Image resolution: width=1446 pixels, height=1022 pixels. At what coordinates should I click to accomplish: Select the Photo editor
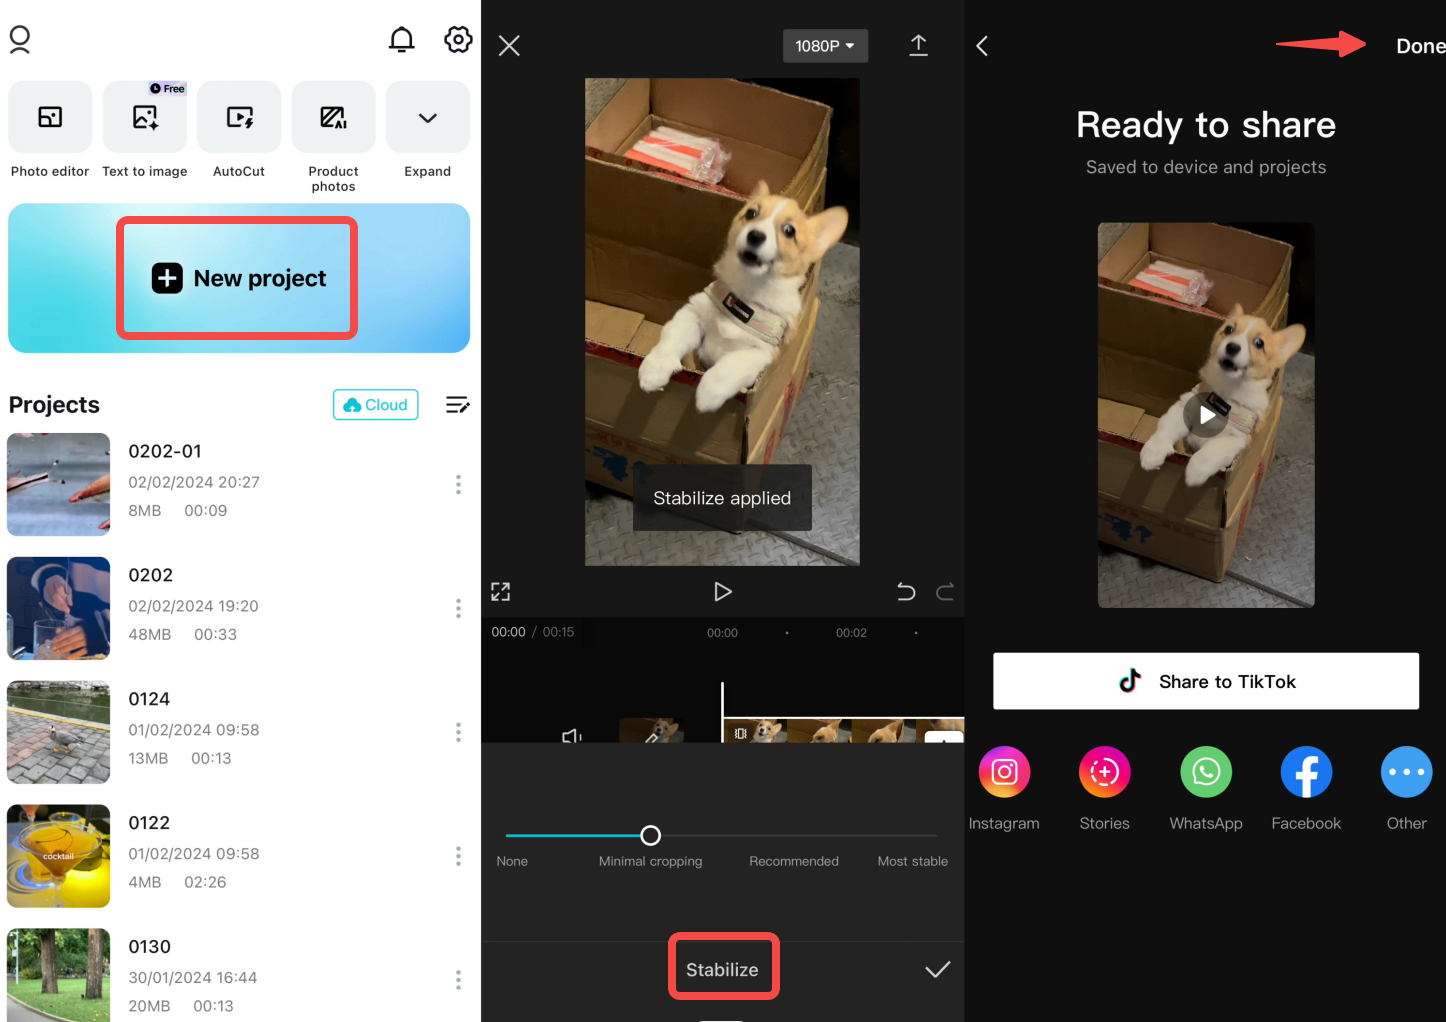(49, 117)
